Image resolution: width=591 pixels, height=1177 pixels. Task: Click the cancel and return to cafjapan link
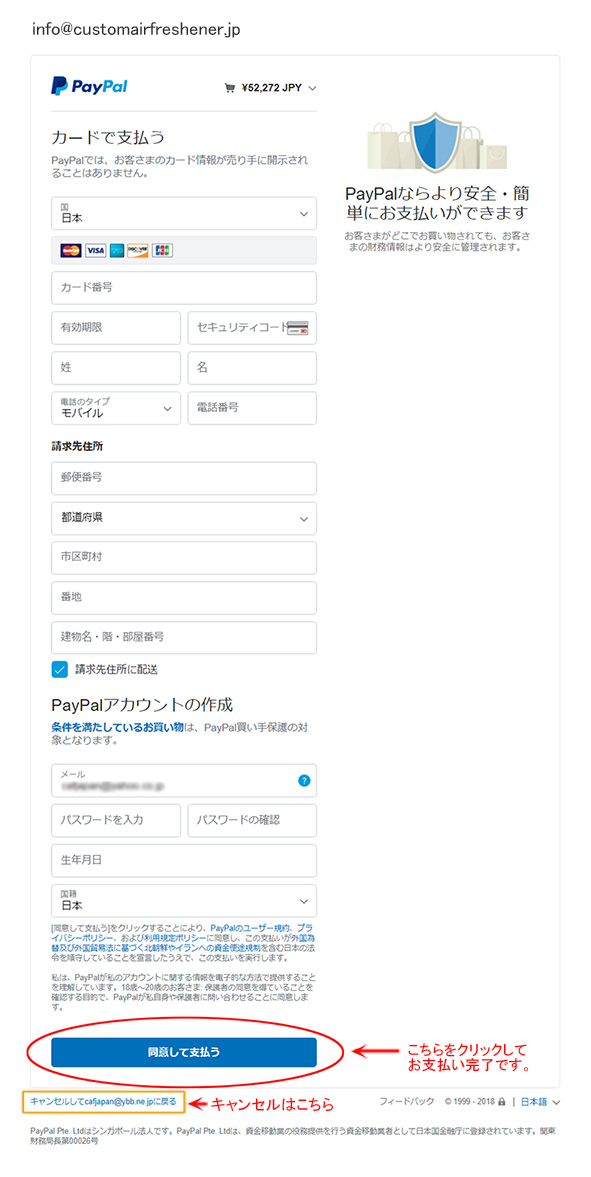point(104,1102)
